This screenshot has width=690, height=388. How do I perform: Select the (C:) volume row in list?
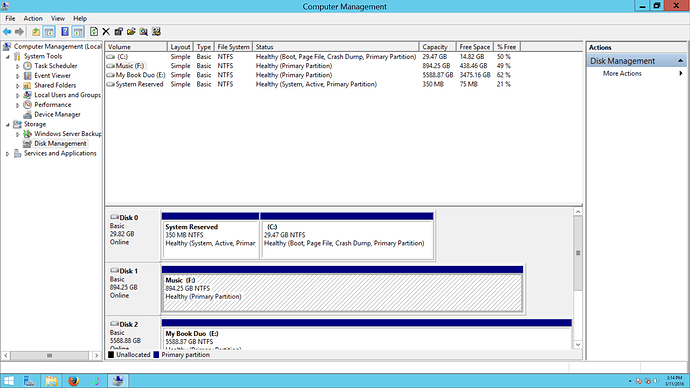pos(312,57)
